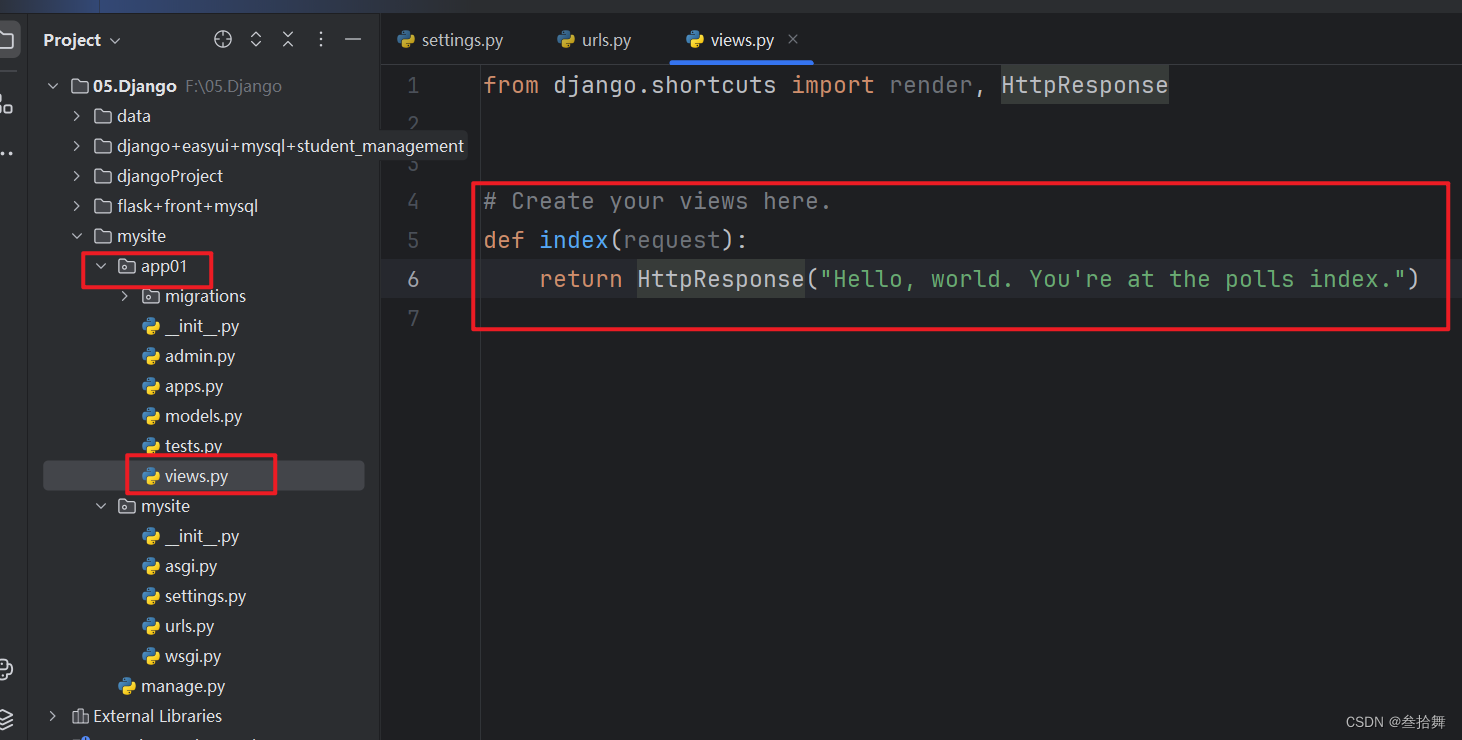Collapse the app01 folder
The image size is (1462, 740).
[x=101, y=266]
